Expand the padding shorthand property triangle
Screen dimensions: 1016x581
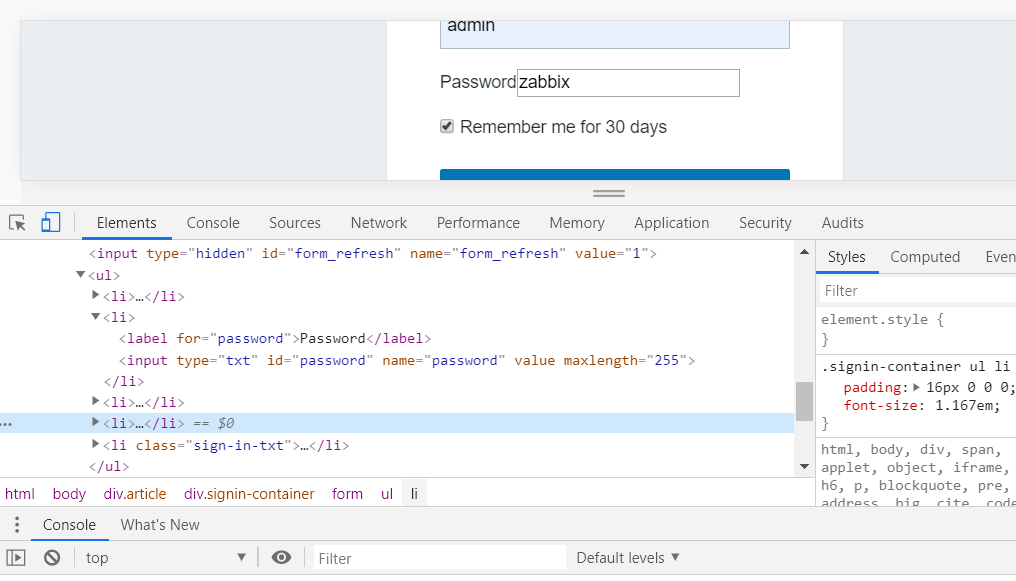pos(916,387)
